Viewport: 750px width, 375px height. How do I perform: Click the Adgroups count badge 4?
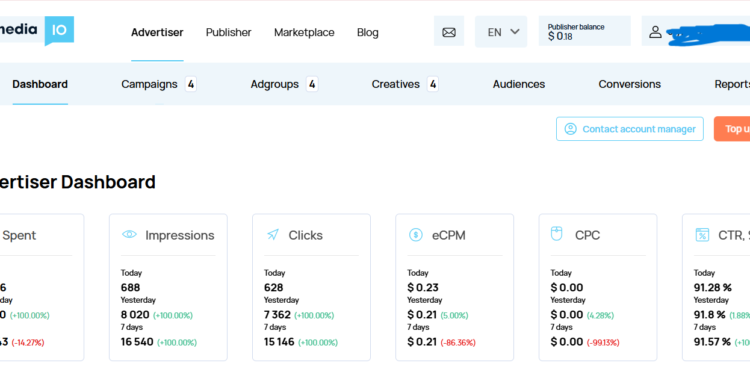point(312,85)
